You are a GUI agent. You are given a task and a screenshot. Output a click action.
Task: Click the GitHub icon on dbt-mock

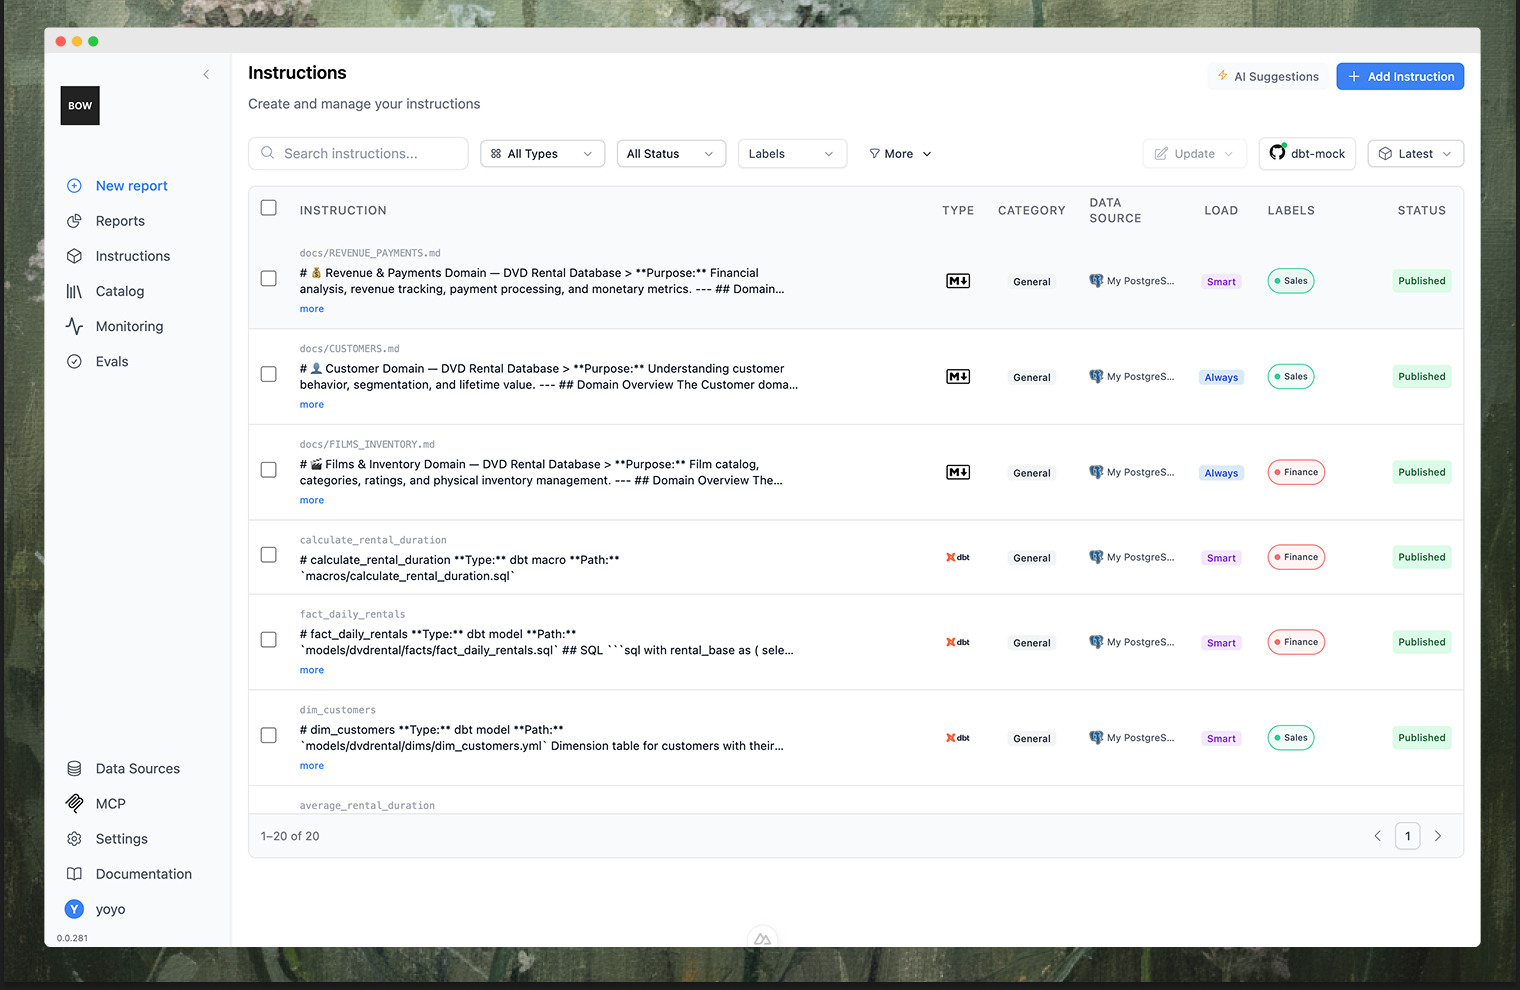(x=1277, y=152)
